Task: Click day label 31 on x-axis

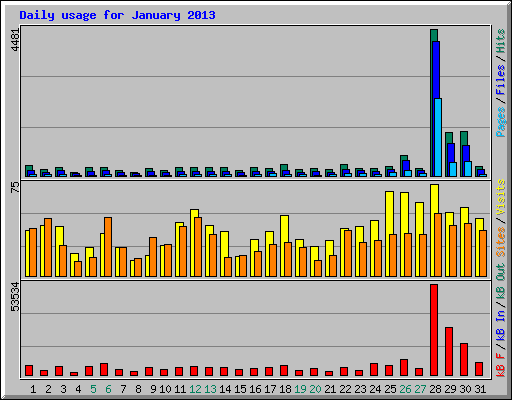Action: point(480,389)
